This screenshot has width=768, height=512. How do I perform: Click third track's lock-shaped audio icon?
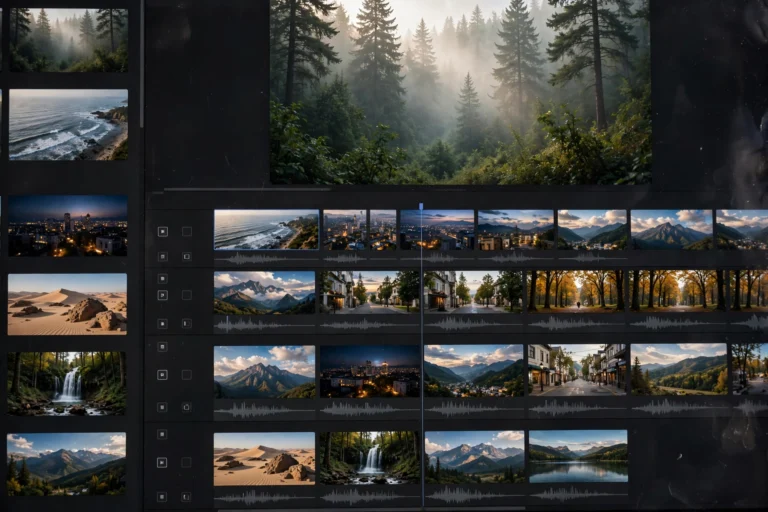[x=187, y=407]
